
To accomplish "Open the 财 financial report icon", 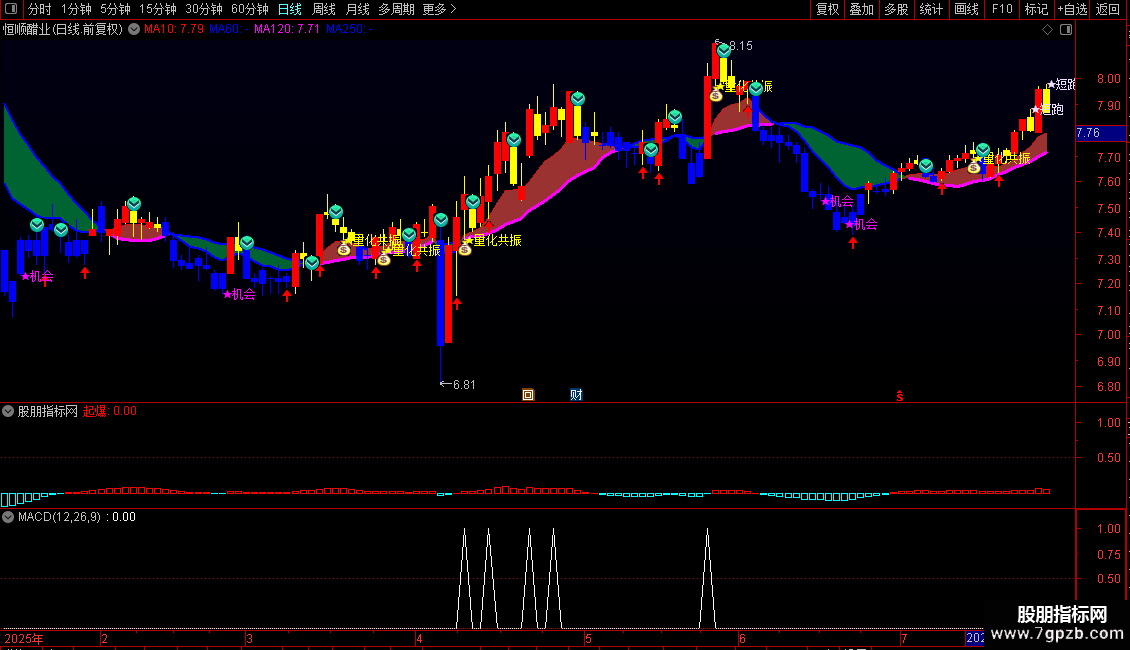I will 576,395.
